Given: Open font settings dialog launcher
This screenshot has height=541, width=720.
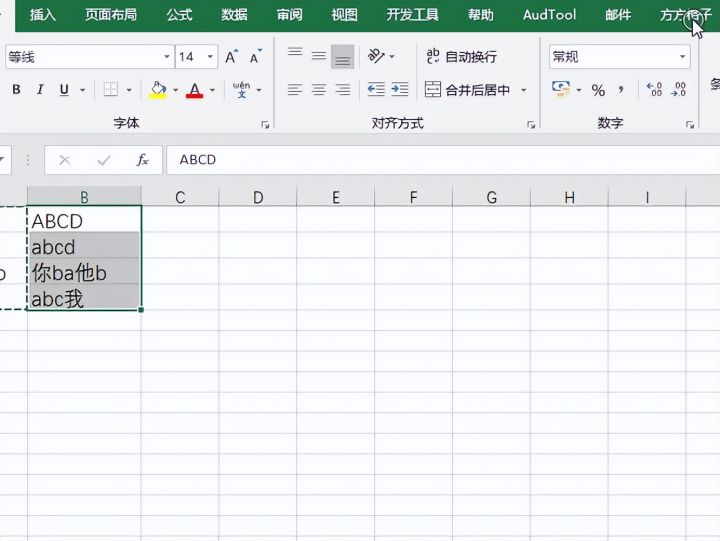Looking at the screenshot, I should (x=265, y=124).
